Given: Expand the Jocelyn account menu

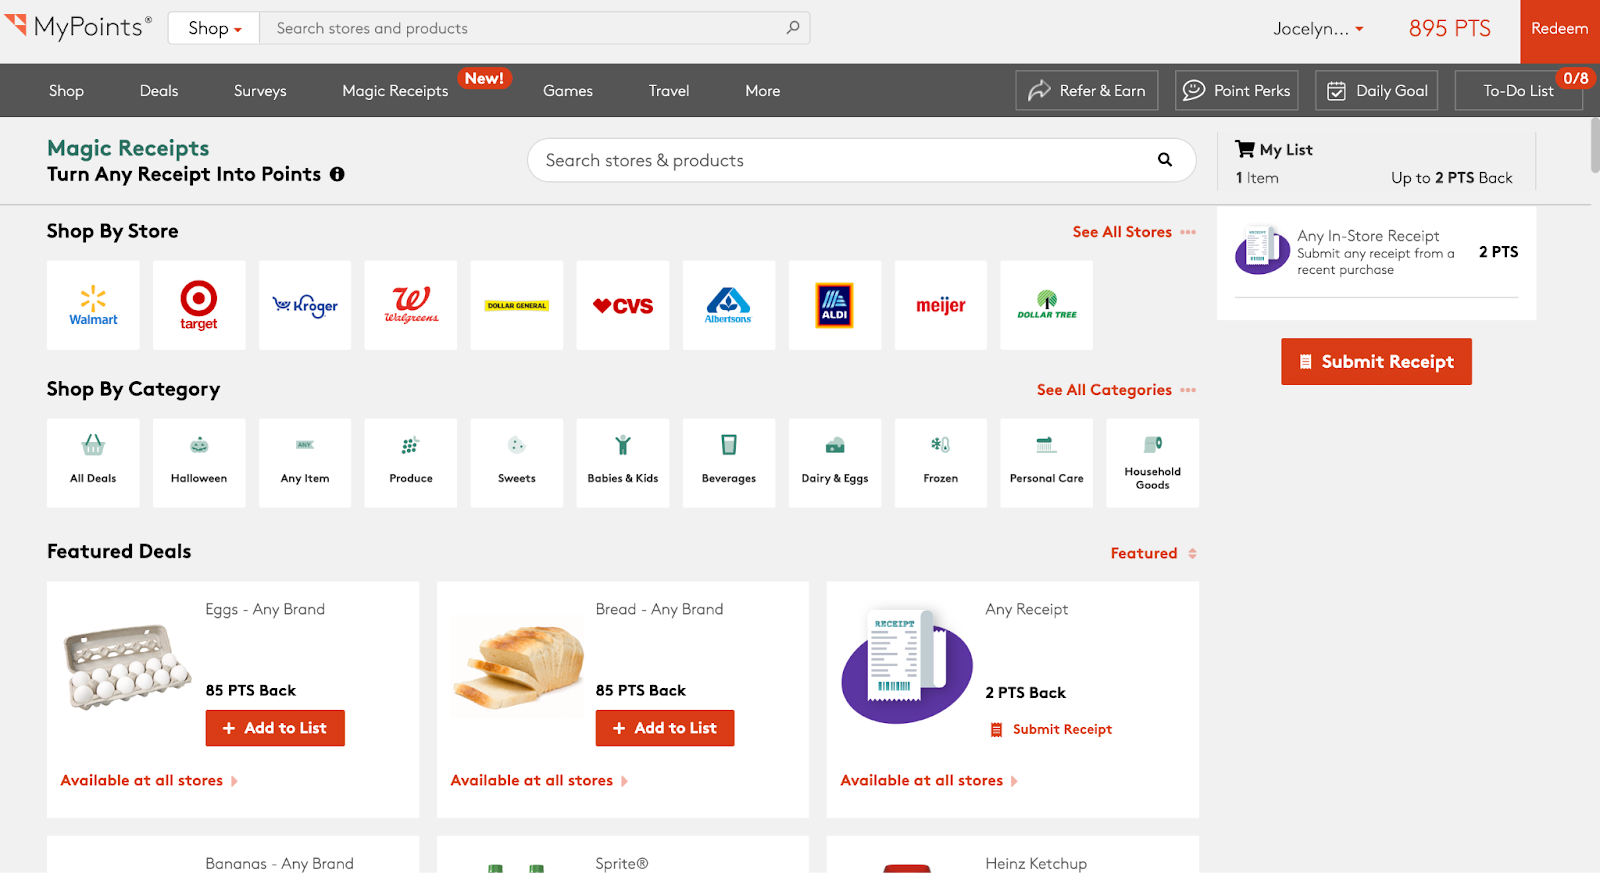Looking at the screenshot, I should pos(1318,28).
